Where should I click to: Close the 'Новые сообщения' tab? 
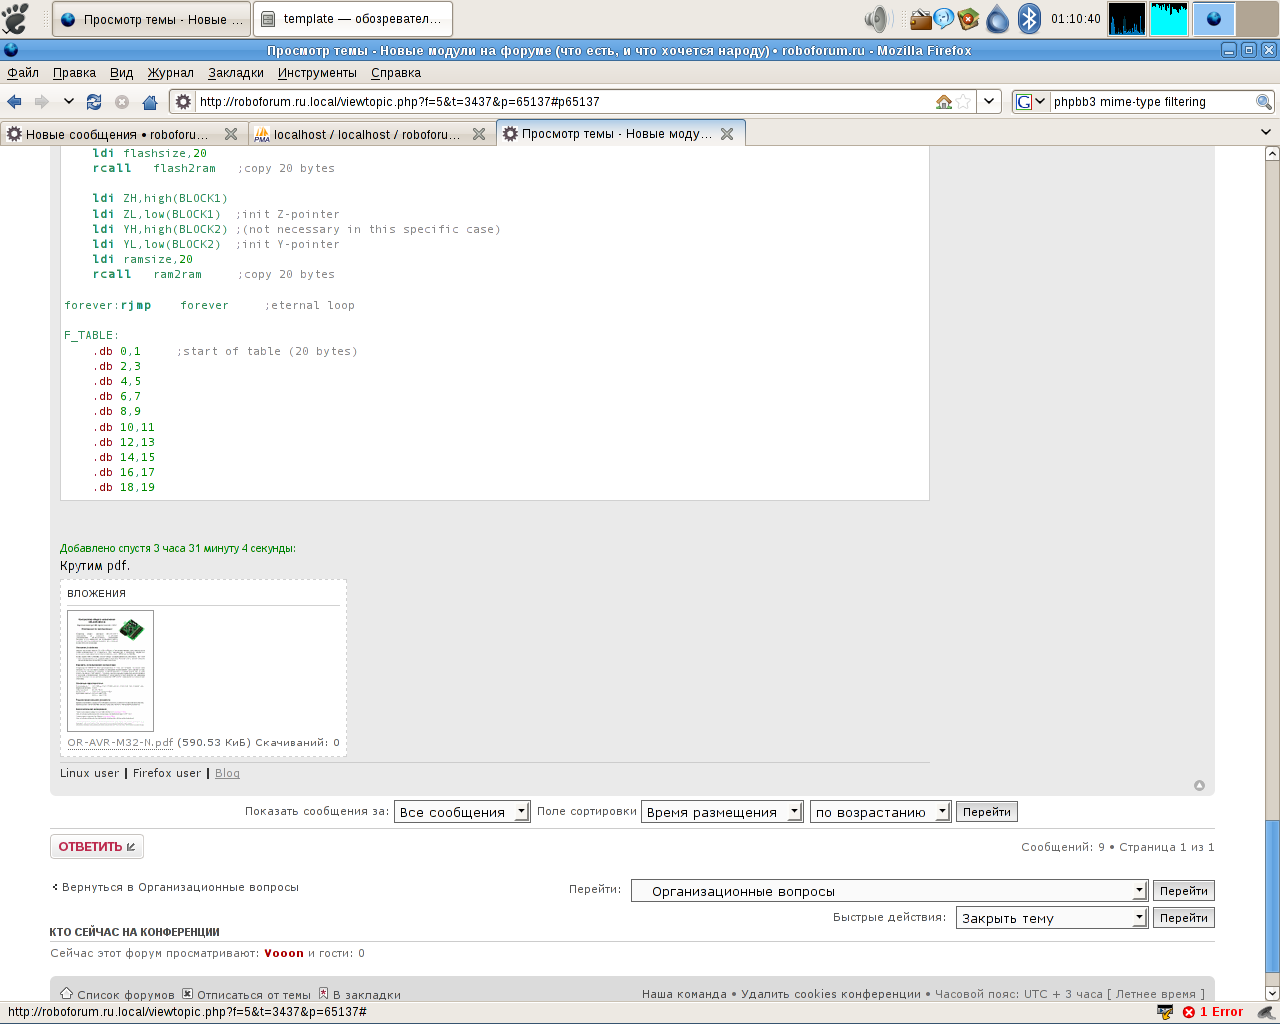(x=231, y=134)
